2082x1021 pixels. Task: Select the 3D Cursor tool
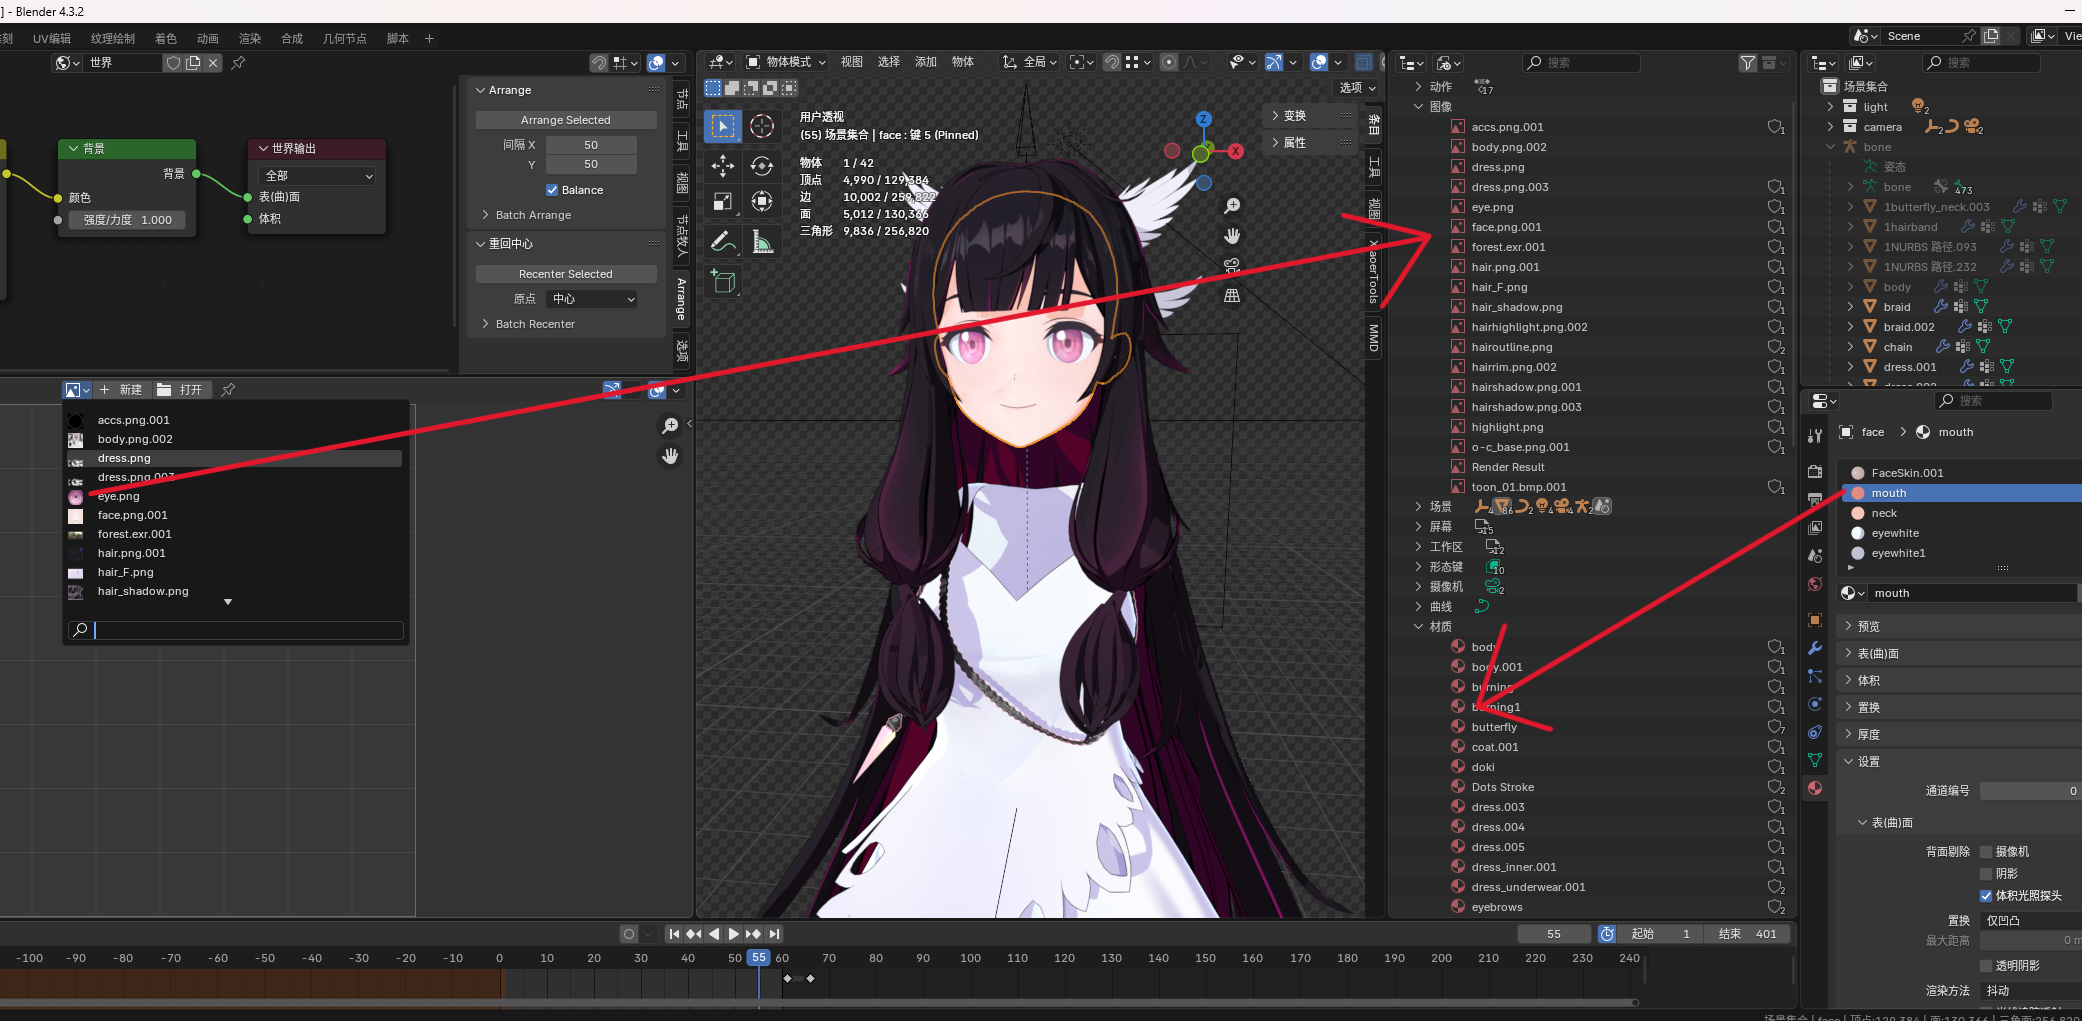[x=762, y=126]
